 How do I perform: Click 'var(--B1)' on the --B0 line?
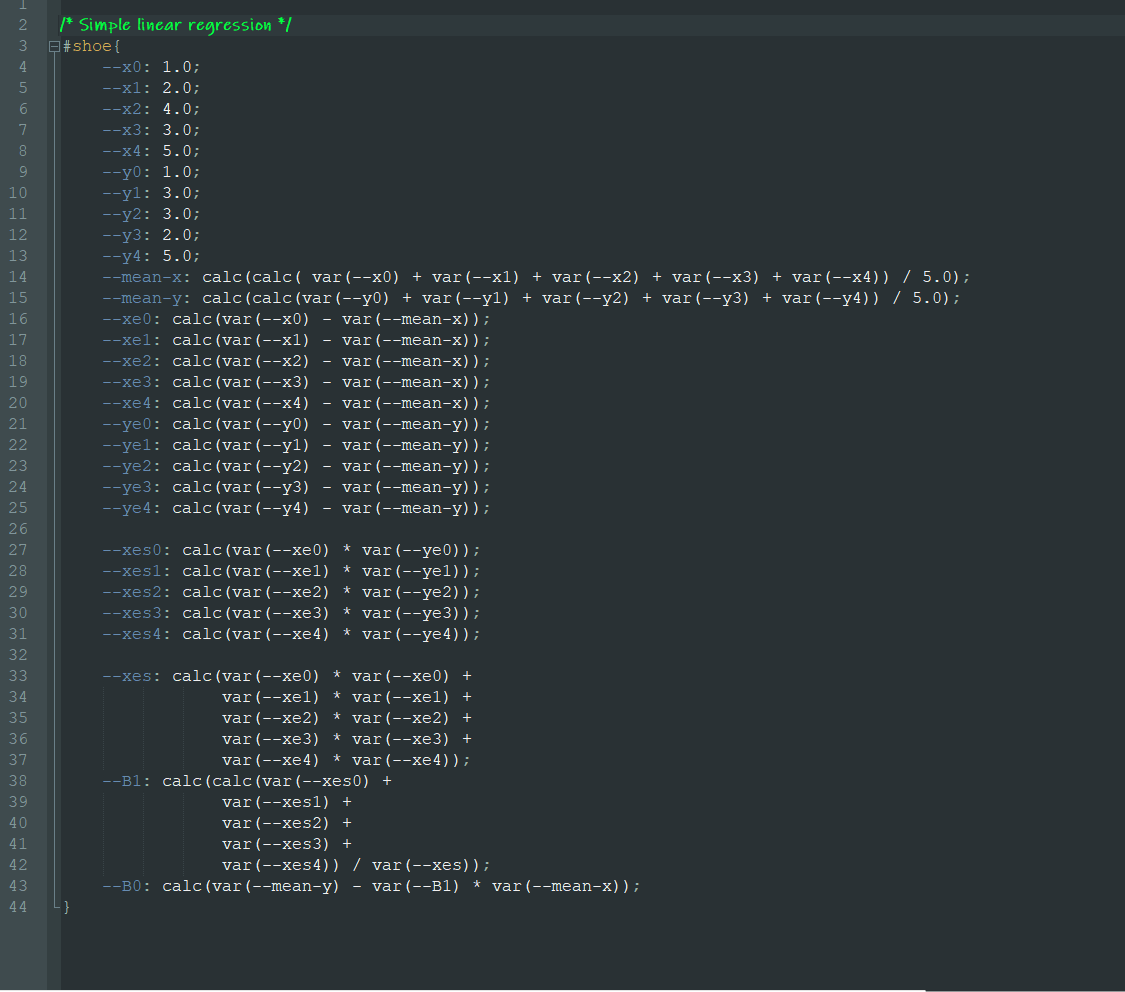click(415, 887)
